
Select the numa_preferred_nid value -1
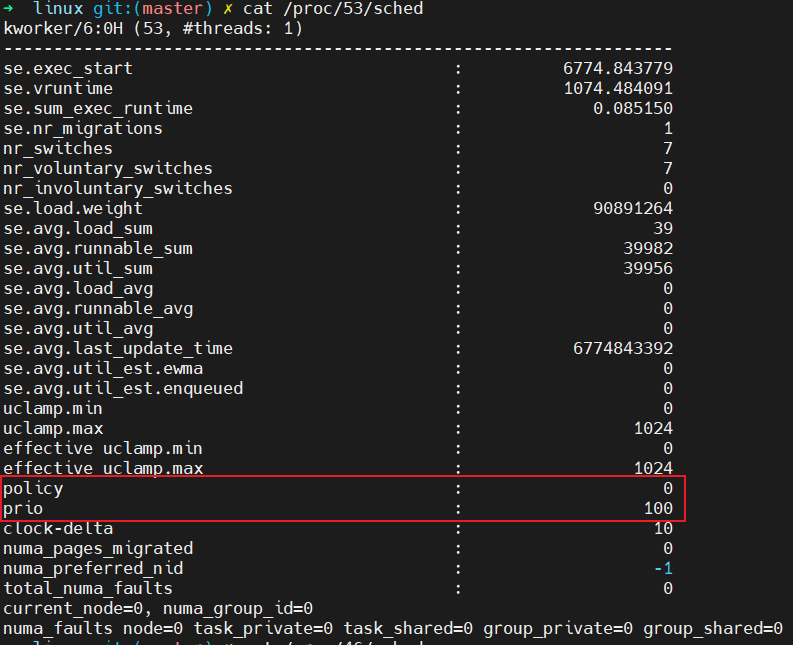click(x=663, y=569)
